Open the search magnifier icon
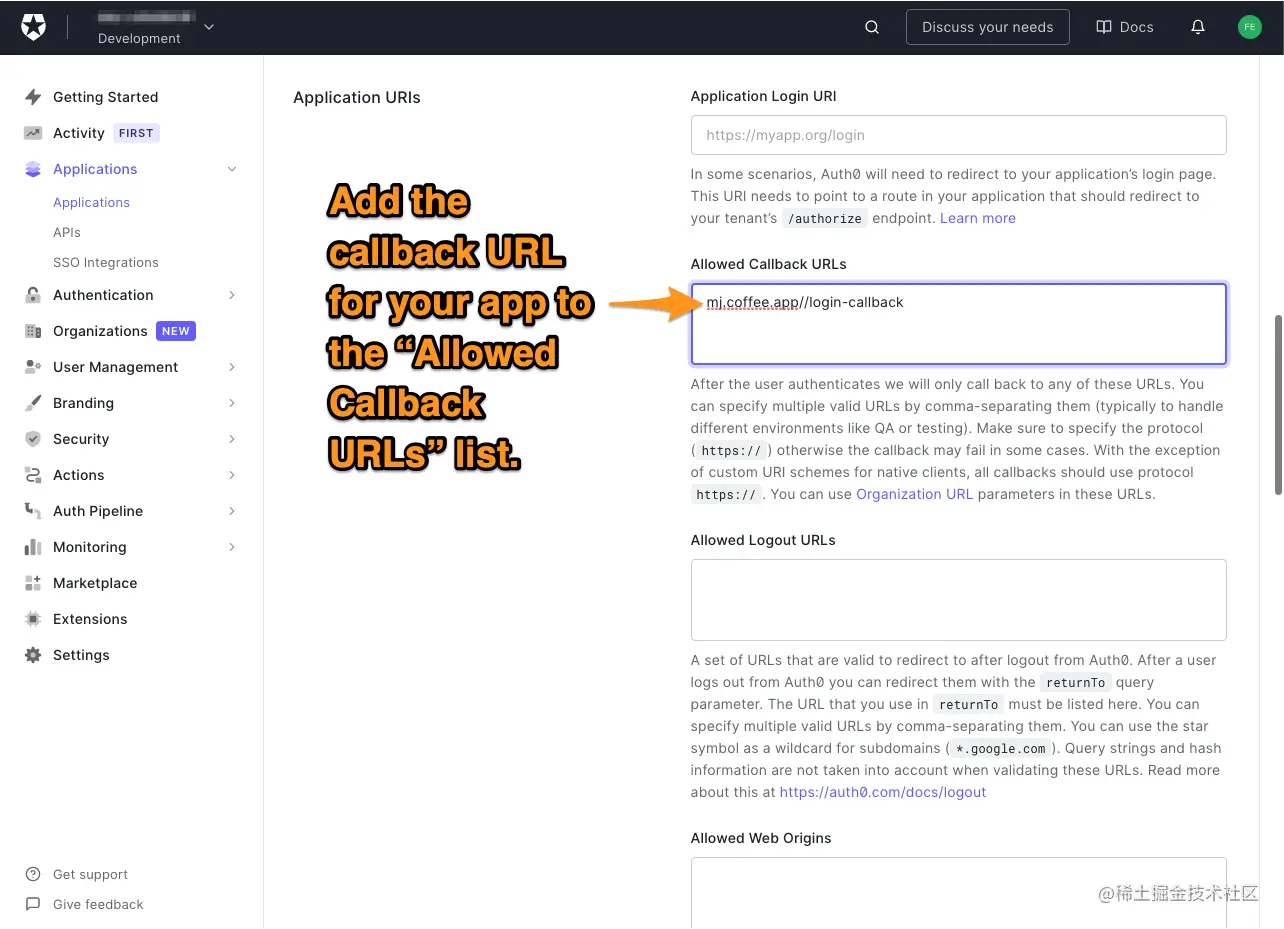 [872, 27]
